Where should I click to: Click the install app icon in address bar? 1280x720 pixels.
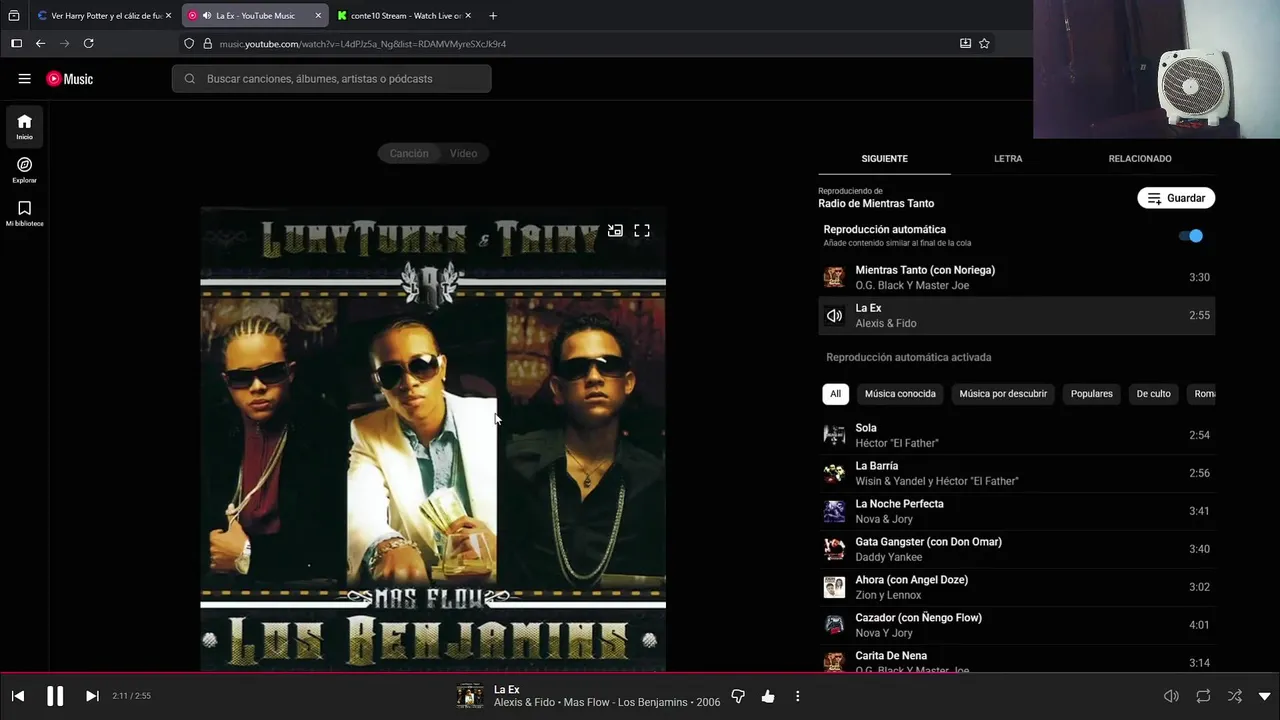[965, 44]
